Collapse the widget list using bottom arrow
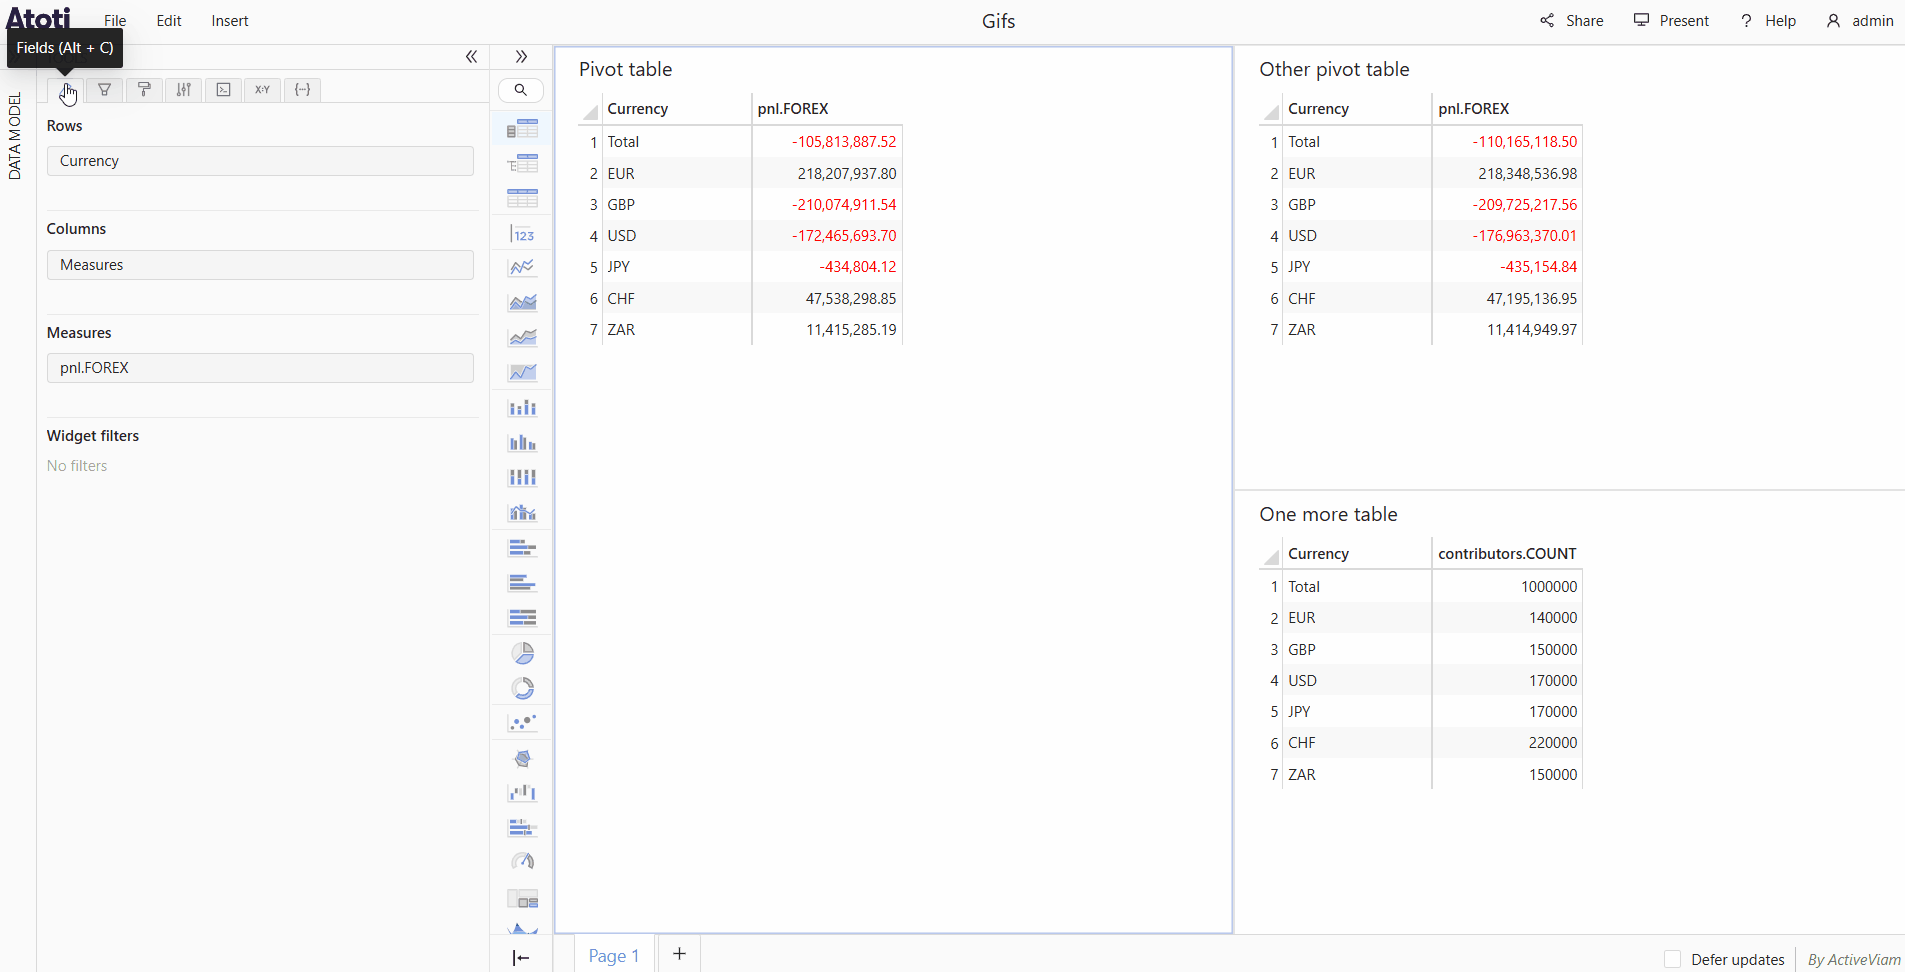 pos(521,957)
